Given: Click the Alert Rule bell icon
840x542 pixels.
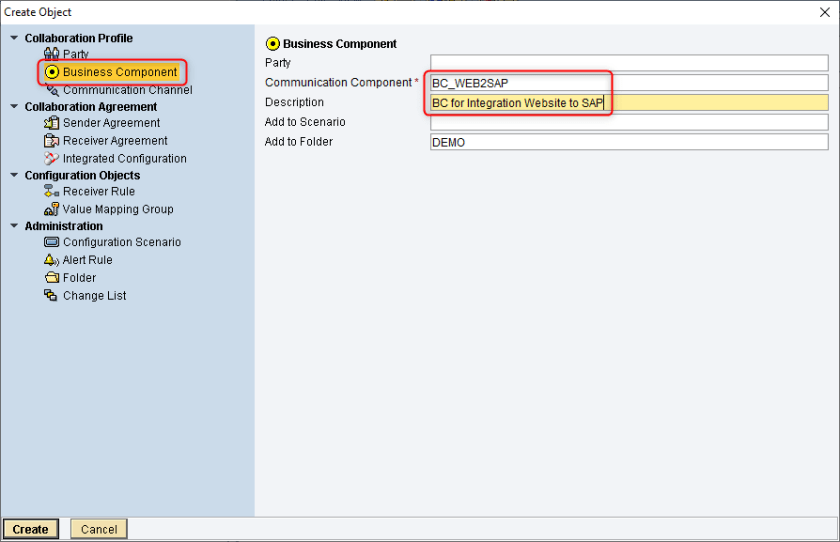Looking at the screenshot, I should [x=52, y=260].
